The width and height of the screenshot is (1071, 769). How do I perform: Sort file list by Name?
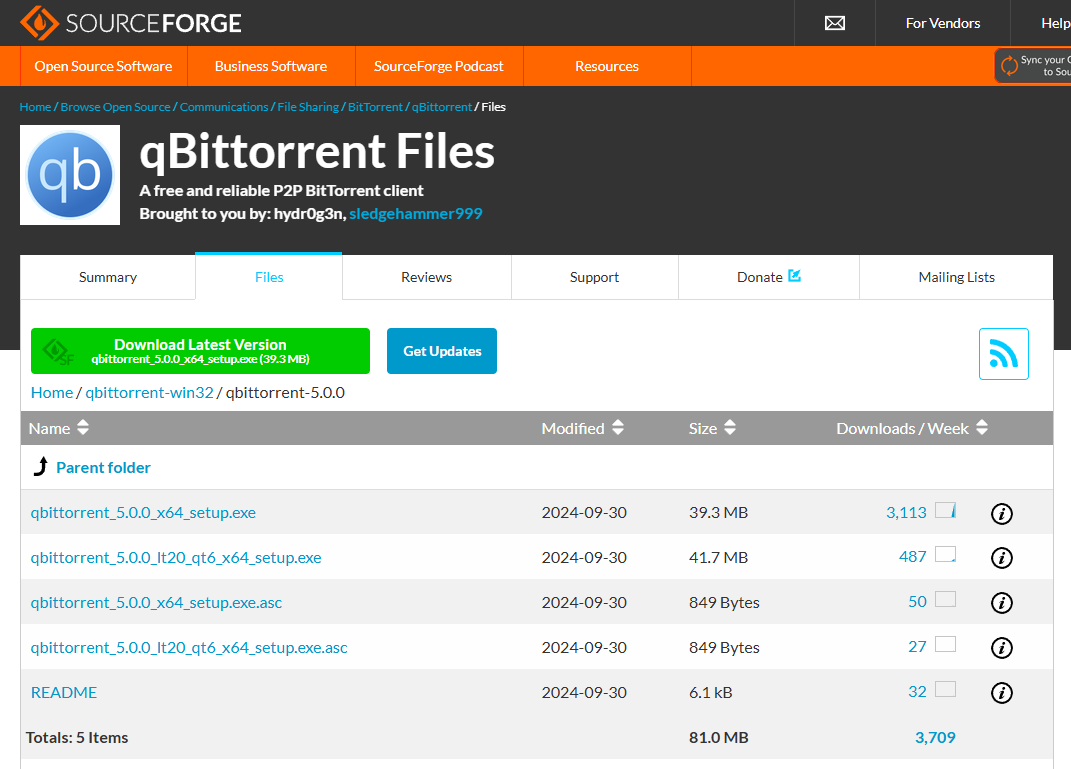pos(59,428)
